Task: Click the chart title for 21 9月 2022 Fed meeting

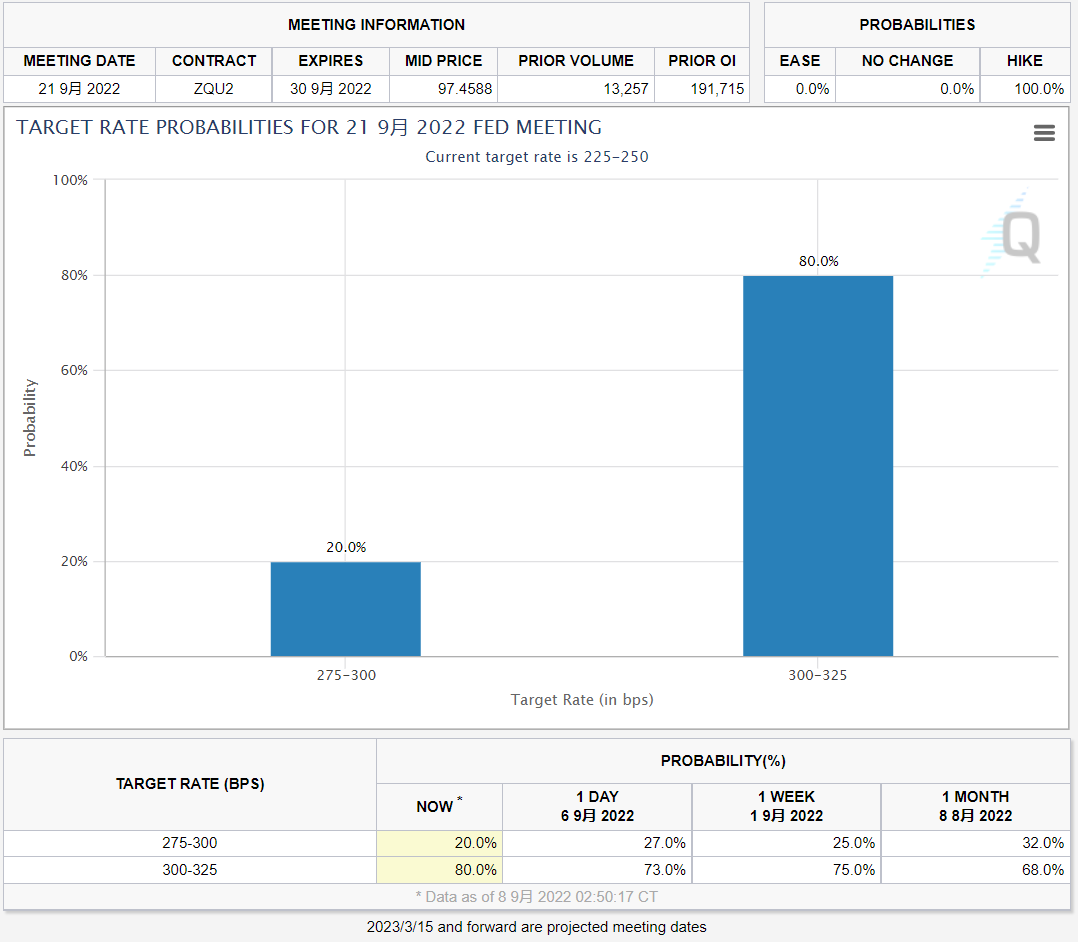Action: point(309,127)
